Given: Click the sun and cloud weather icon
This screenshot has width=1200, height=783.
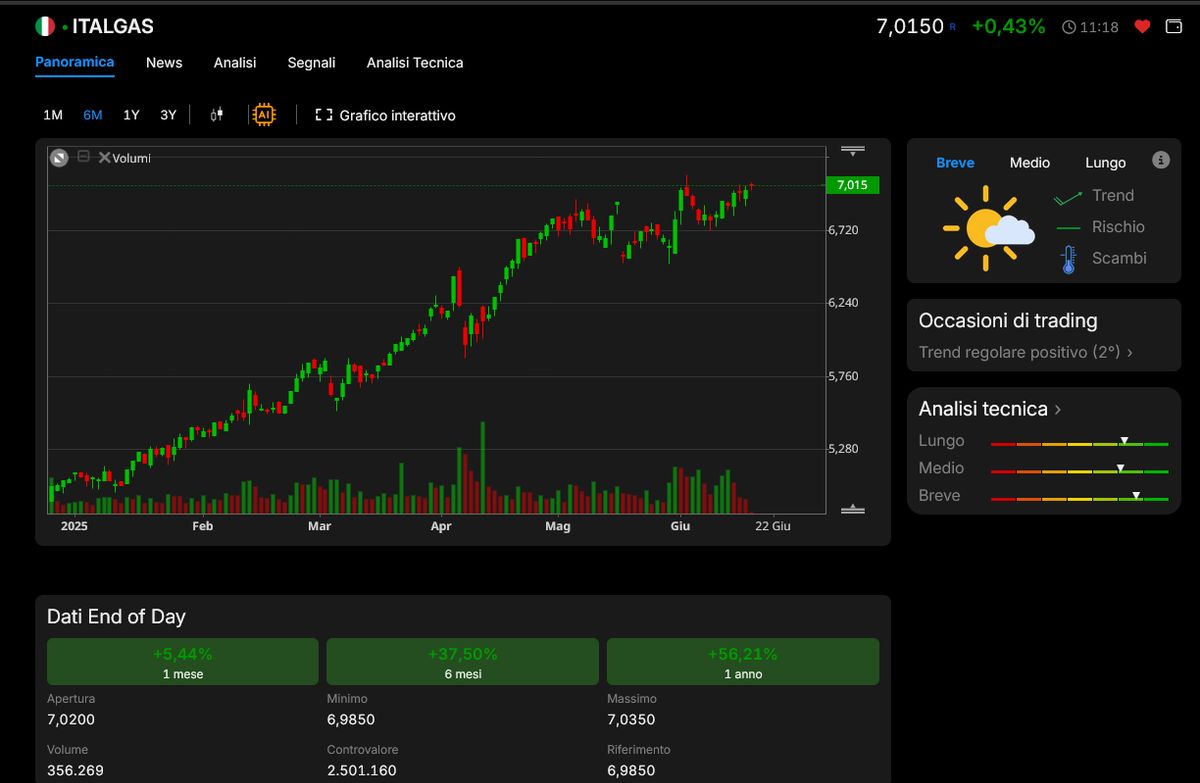Looking at the screenshot, I should [x=988, y=228].
